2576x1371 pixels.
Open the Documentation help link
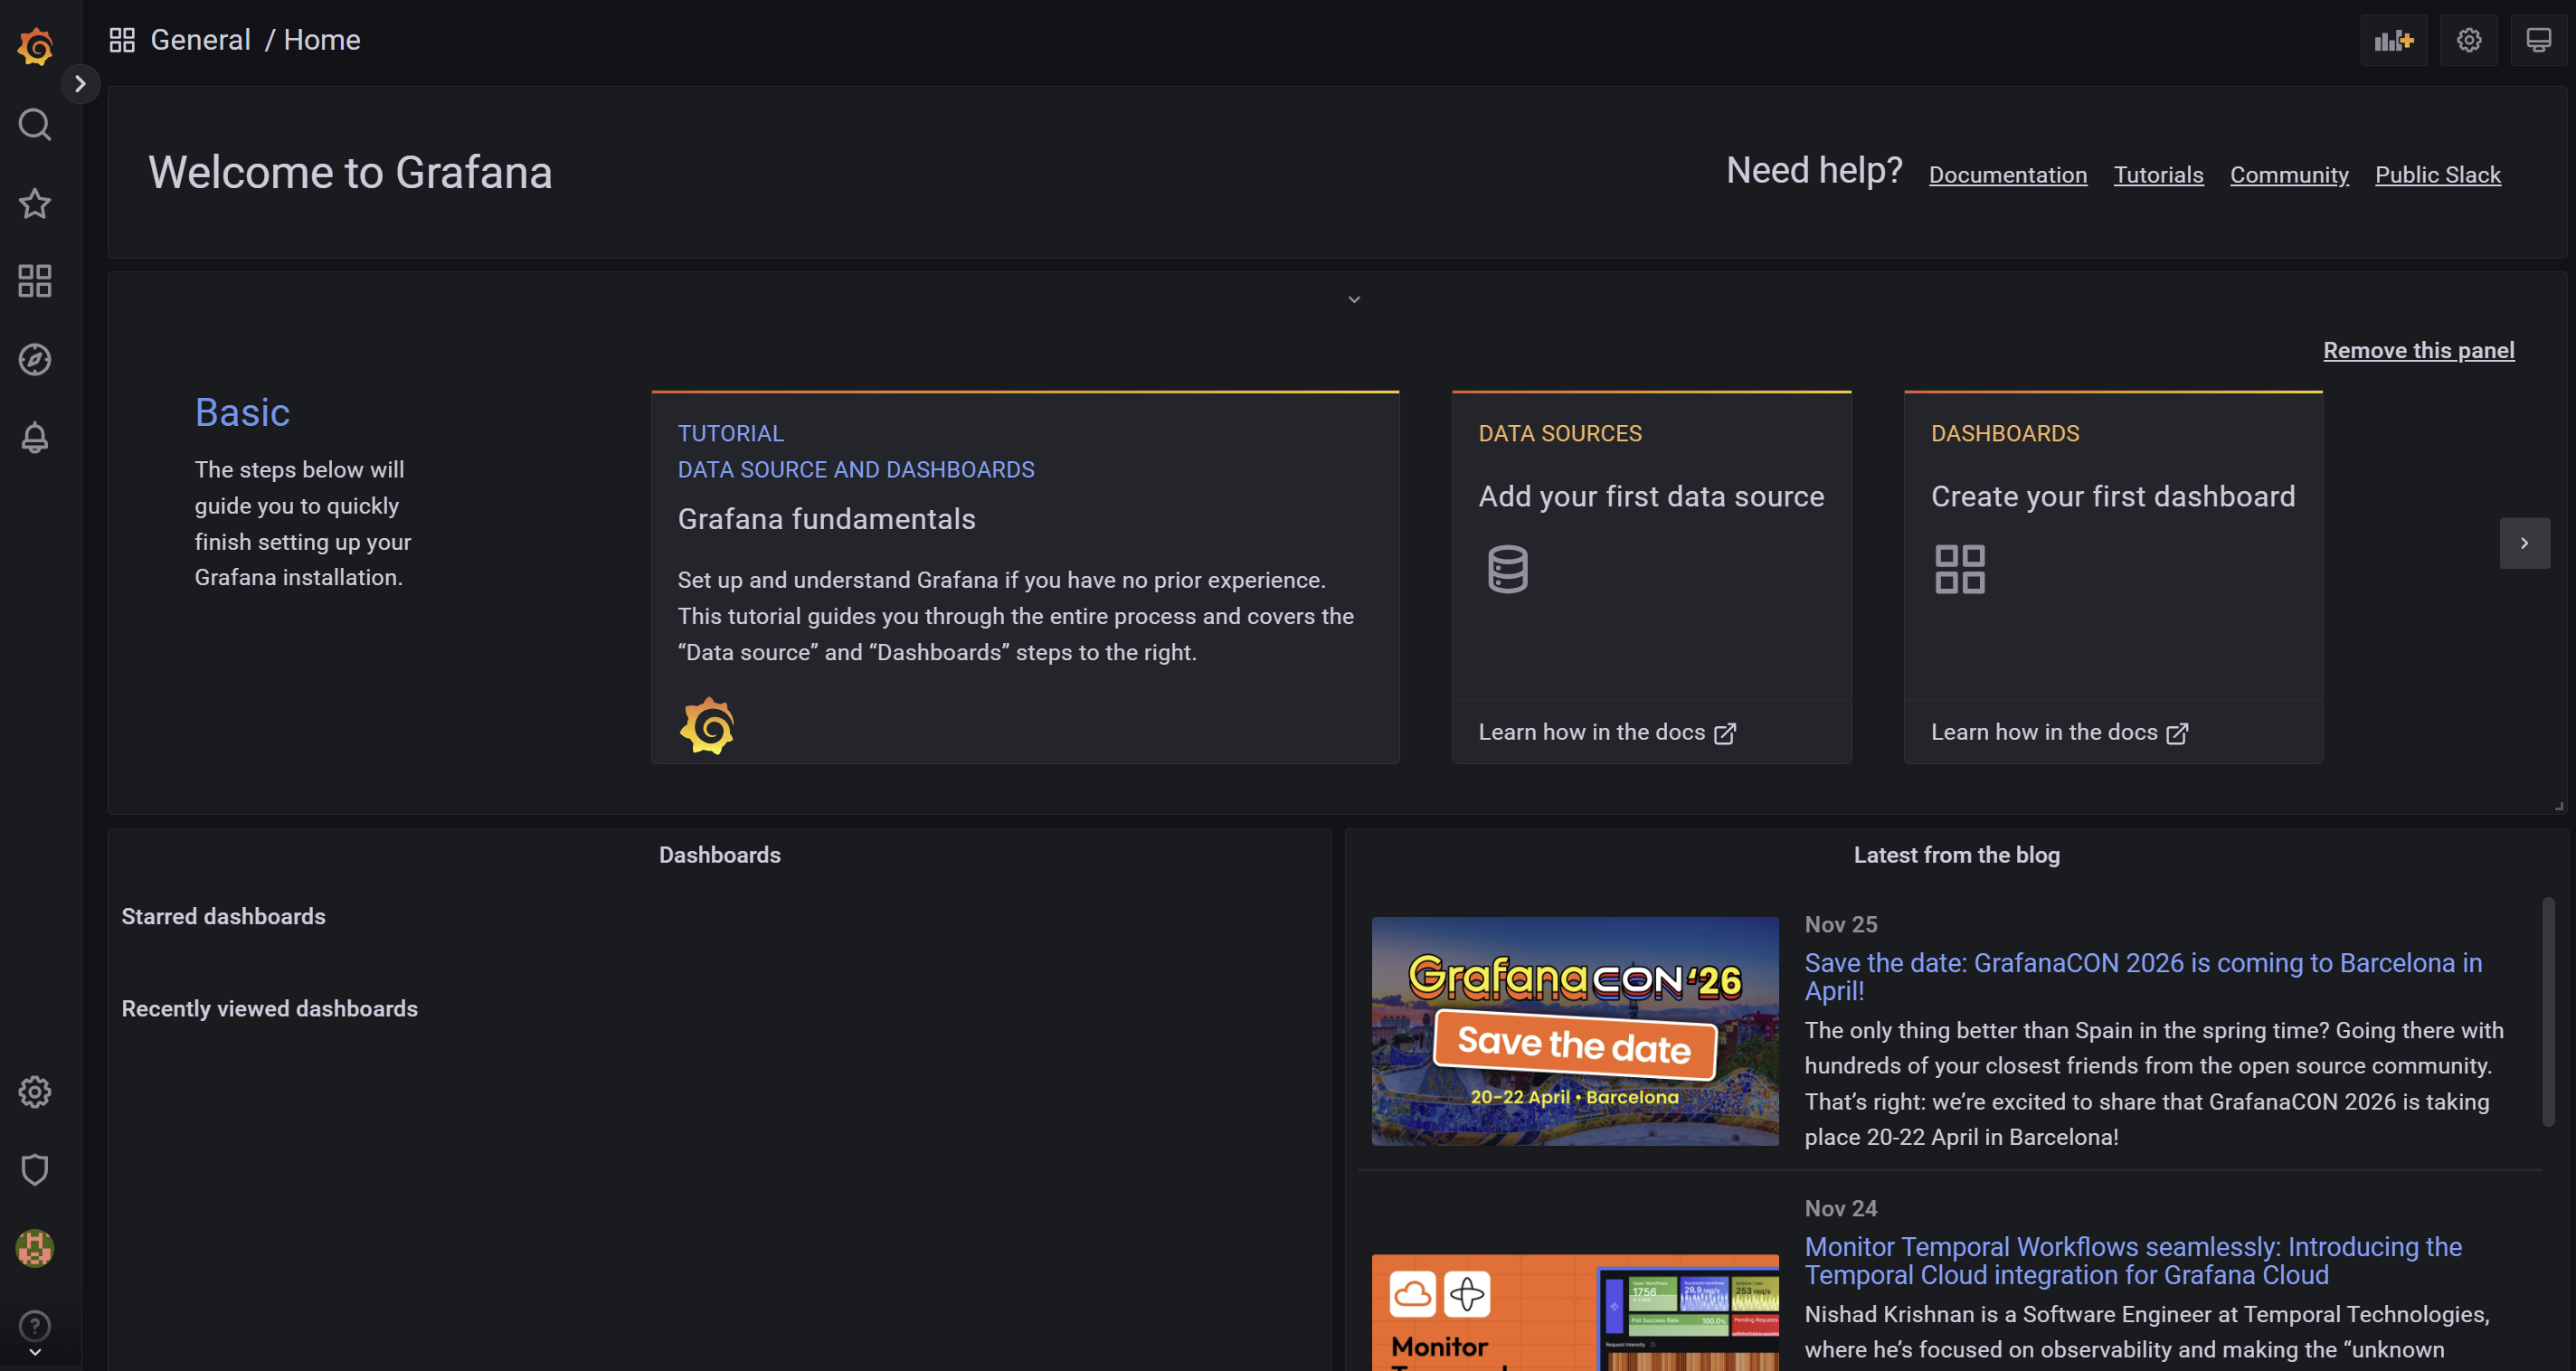click(x=2007, y=175)
